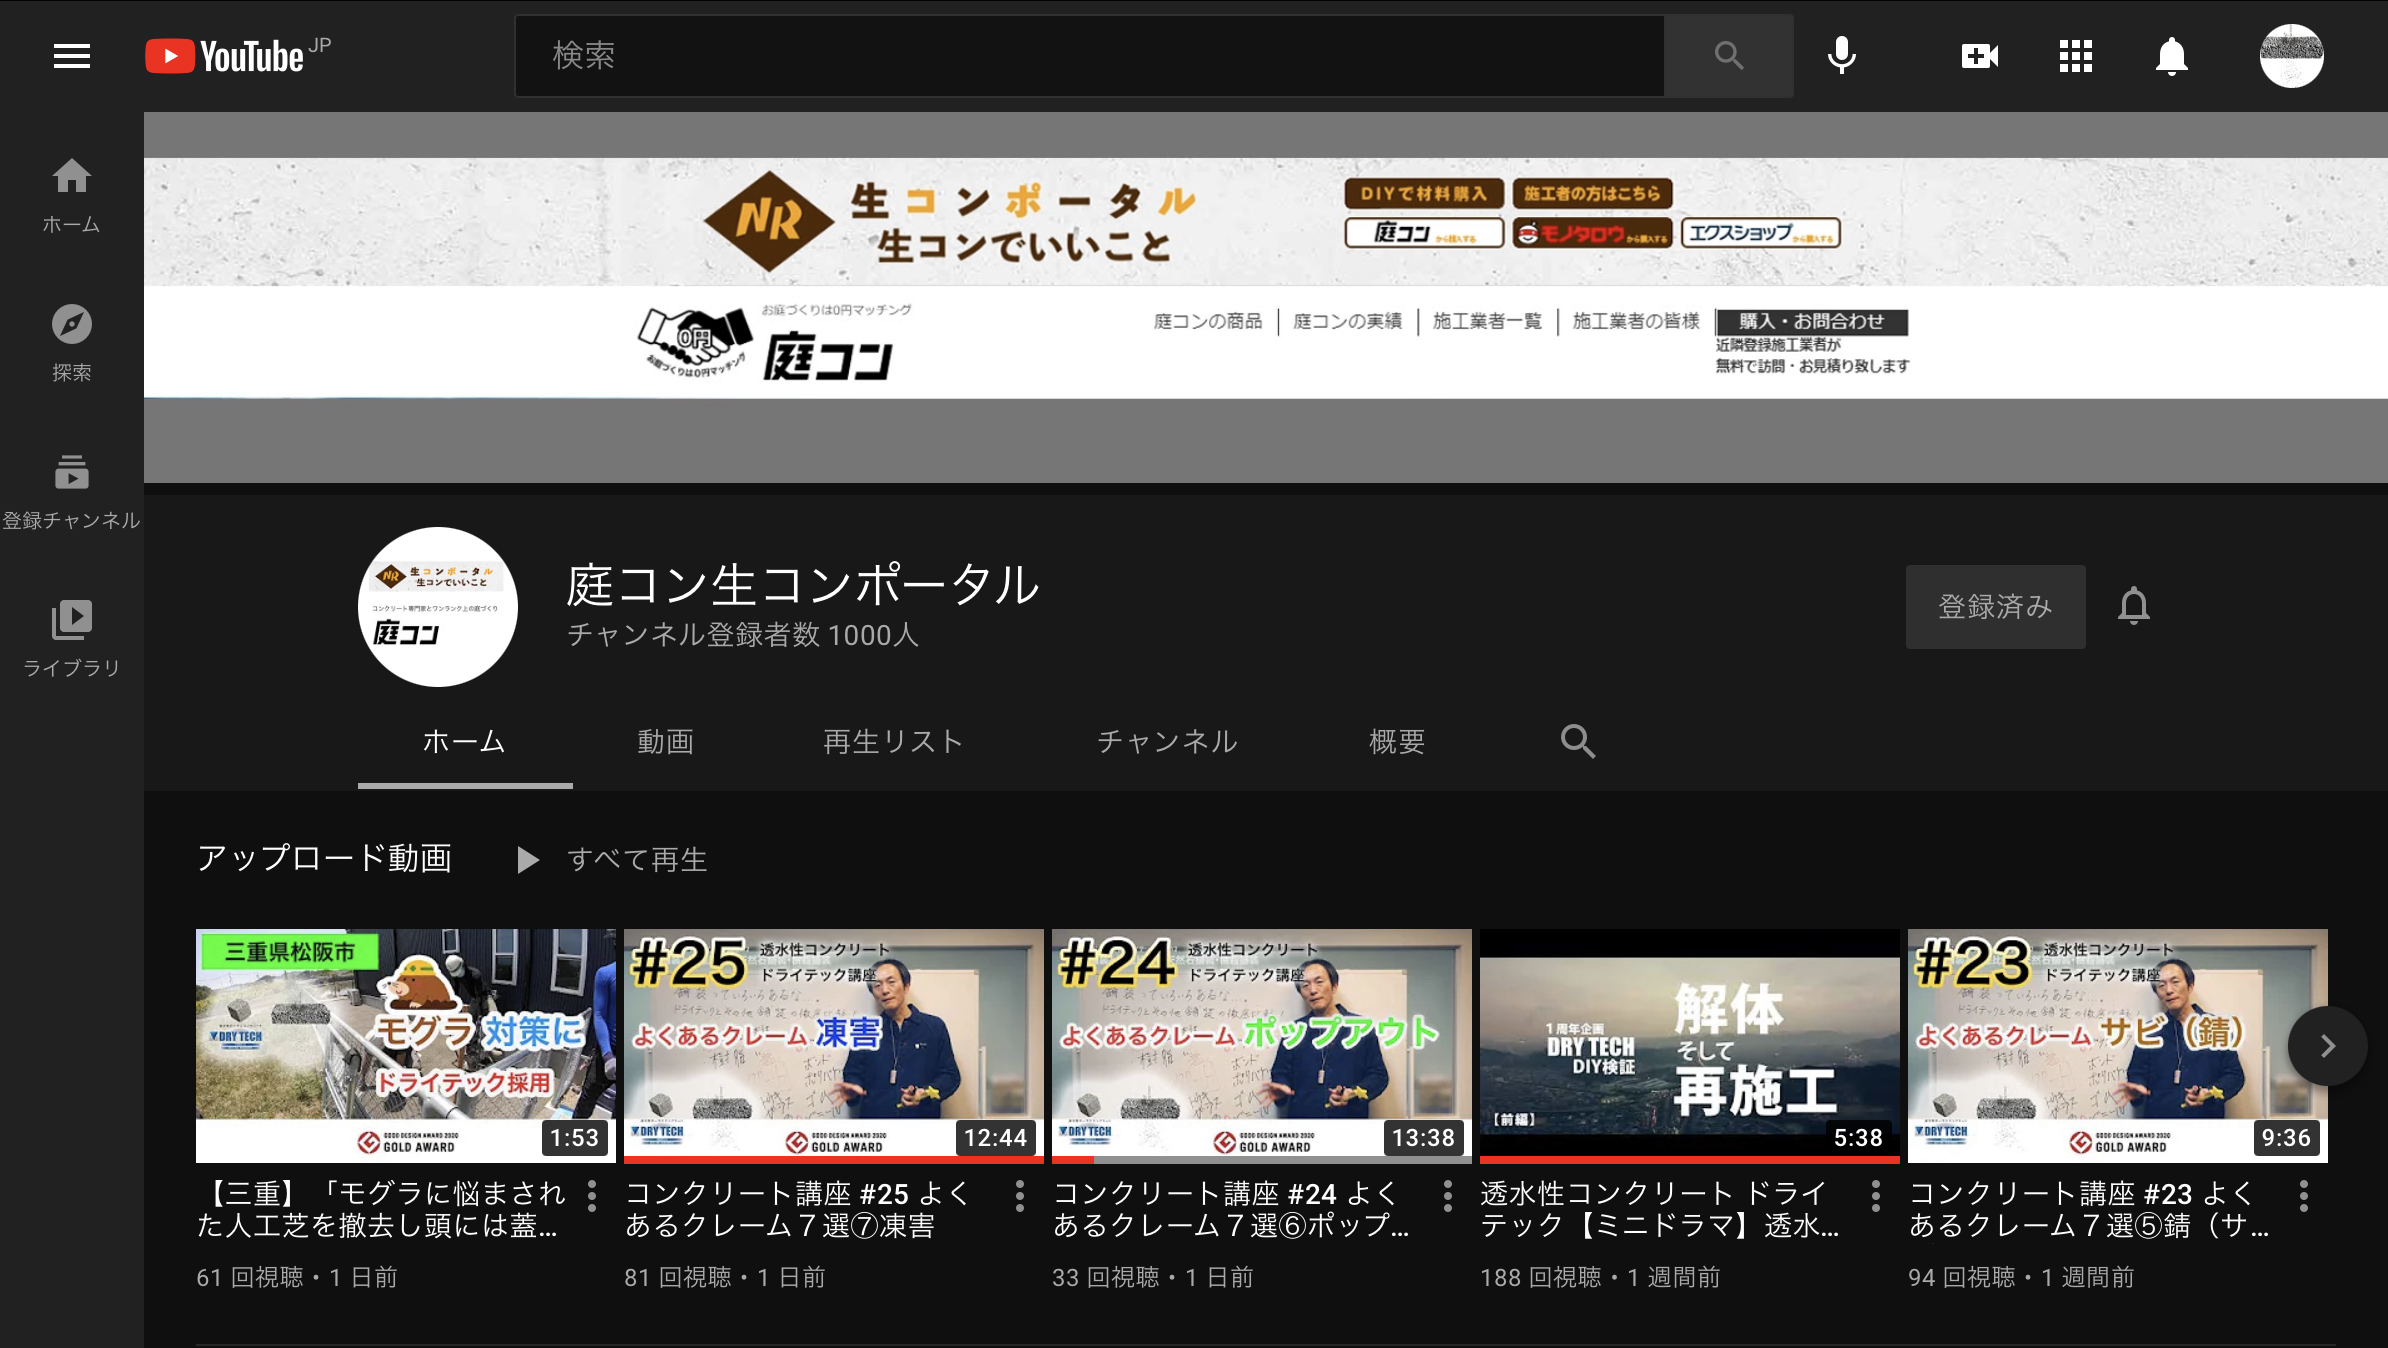
Task: Start voice search with microphone icon
Action: [x=1841, y=56]
